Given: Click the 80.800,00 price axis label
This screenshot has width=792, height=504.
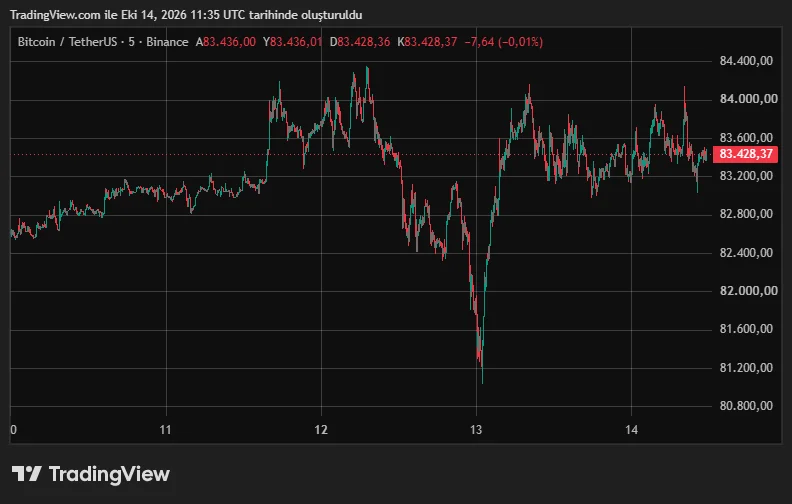Looking at the screenshot, I should (x=746, y=406).
